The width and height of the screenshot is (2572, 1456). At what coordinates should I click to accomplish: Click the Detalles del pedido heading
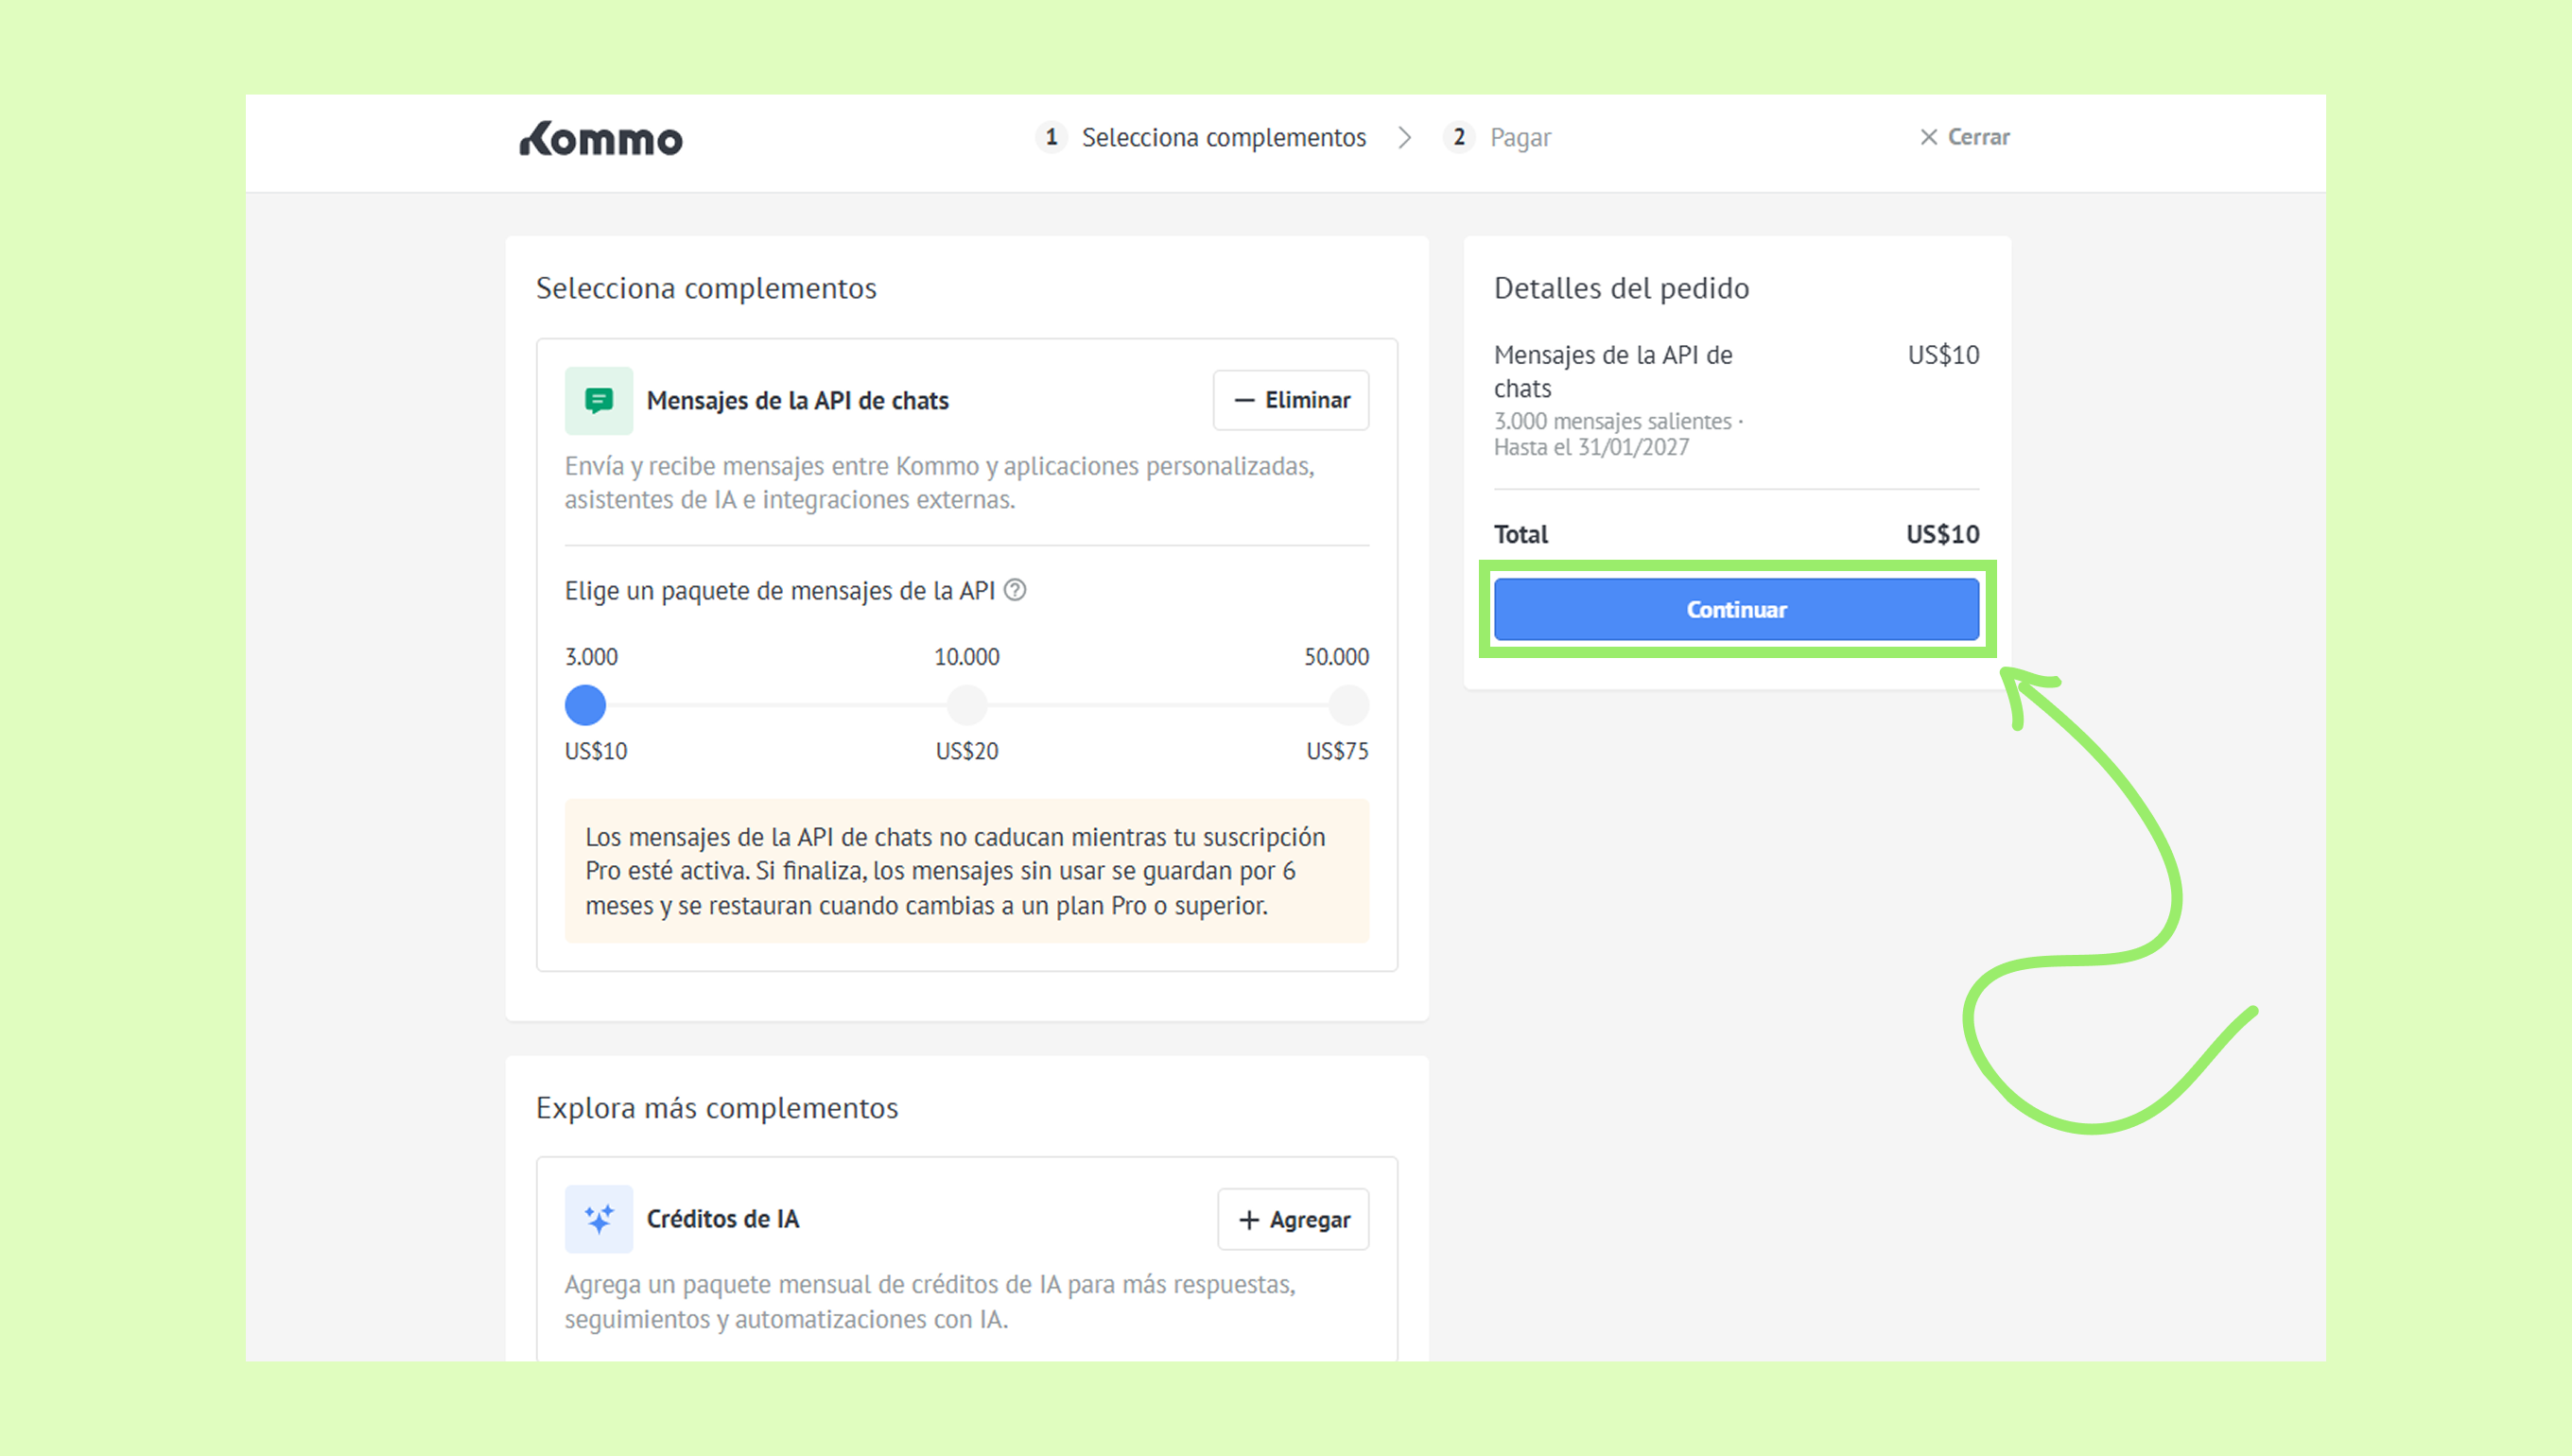point(1621,288)
